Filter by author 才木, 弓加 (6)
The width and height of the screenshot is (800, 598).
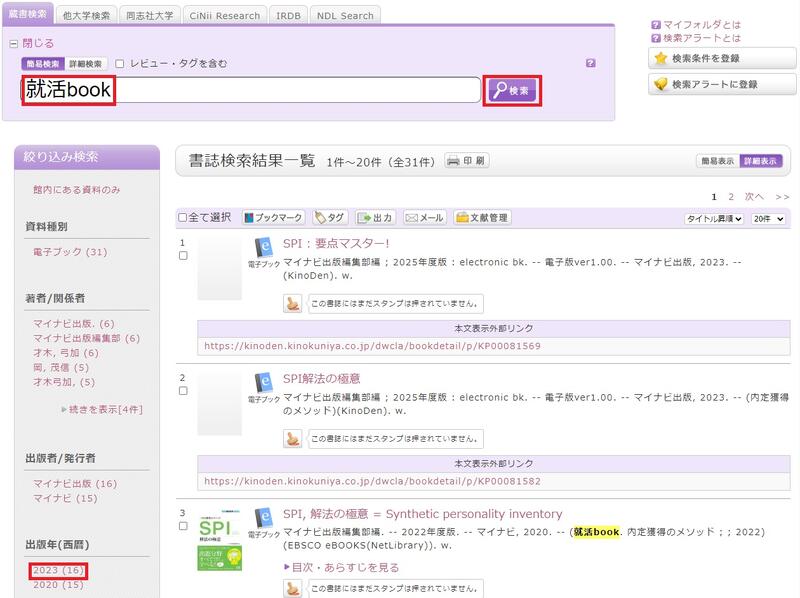tap(66, 353)
